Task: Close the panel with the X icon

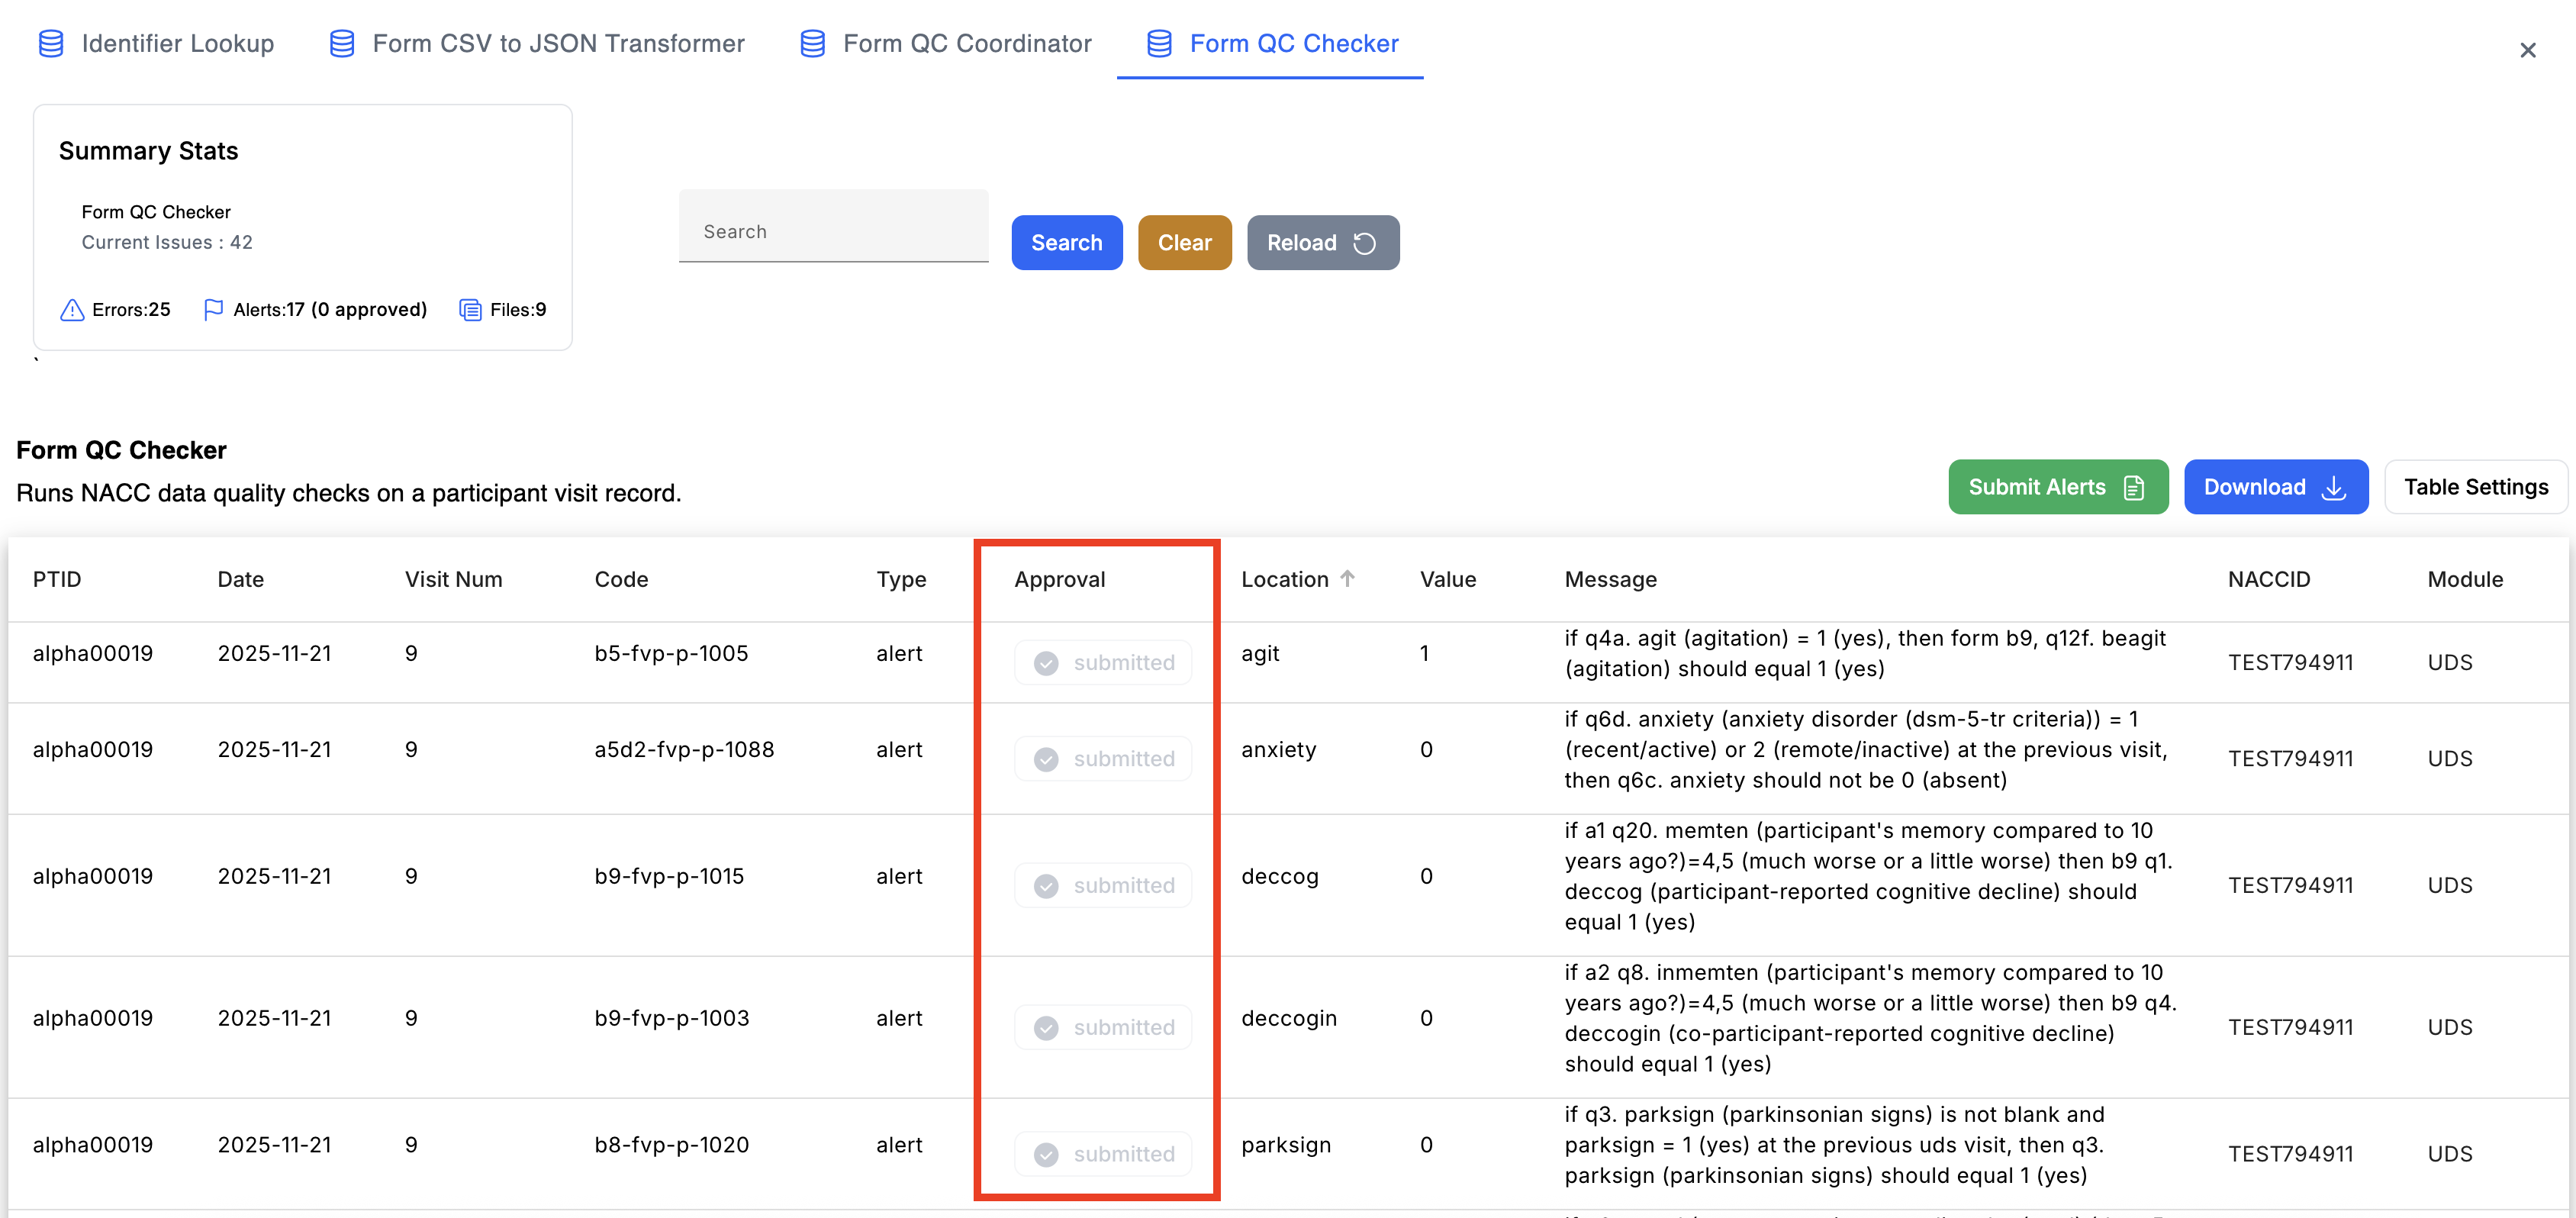Action: tap(2527, 50)
